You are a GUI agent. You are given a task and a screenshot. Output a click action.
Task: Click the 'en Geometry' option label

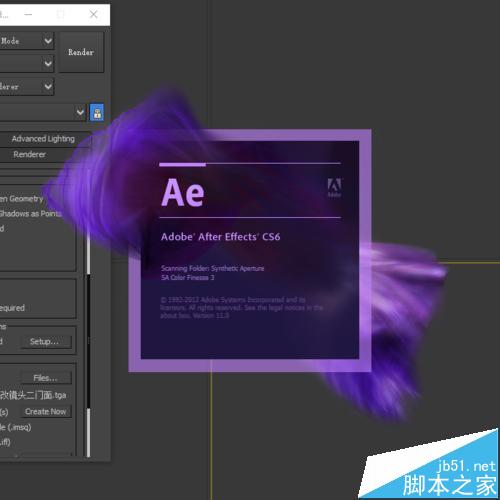click(22, 199)
